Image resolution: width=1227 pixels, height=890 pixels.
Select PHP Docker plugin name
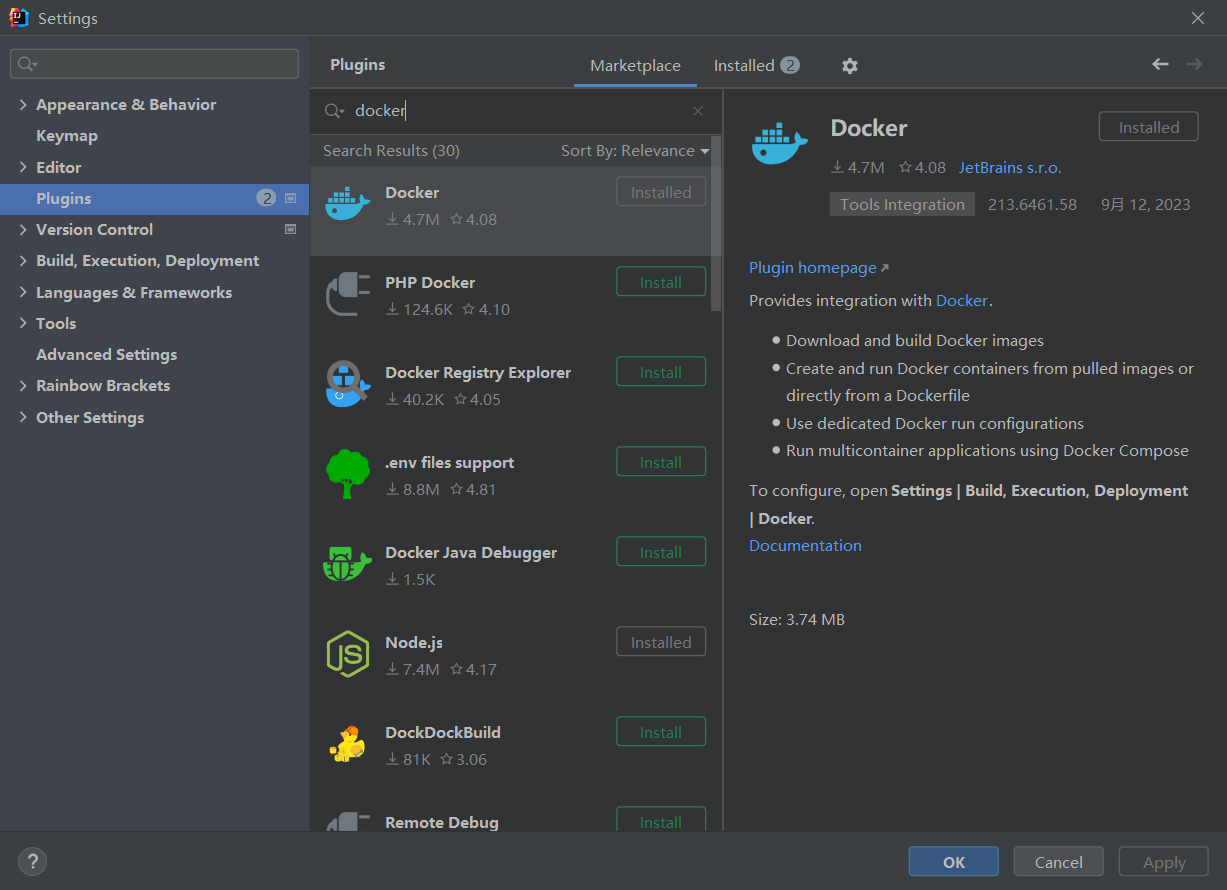(430, 282)
